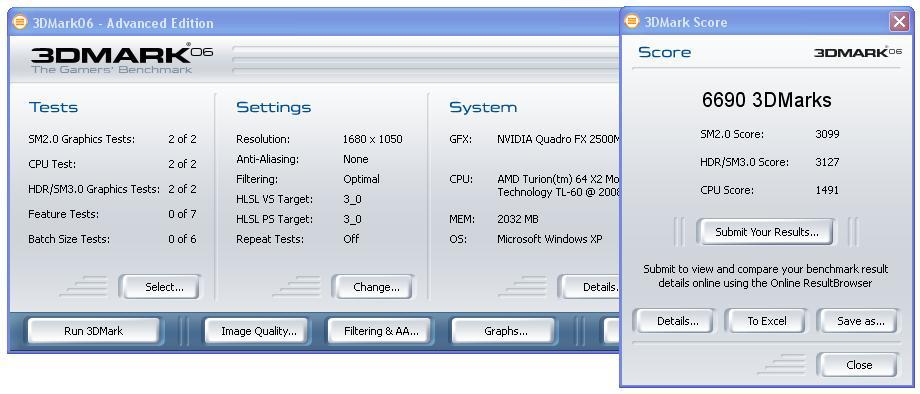Click the Score heading in dialog
The image size is (920, 394).
point(664,52)
